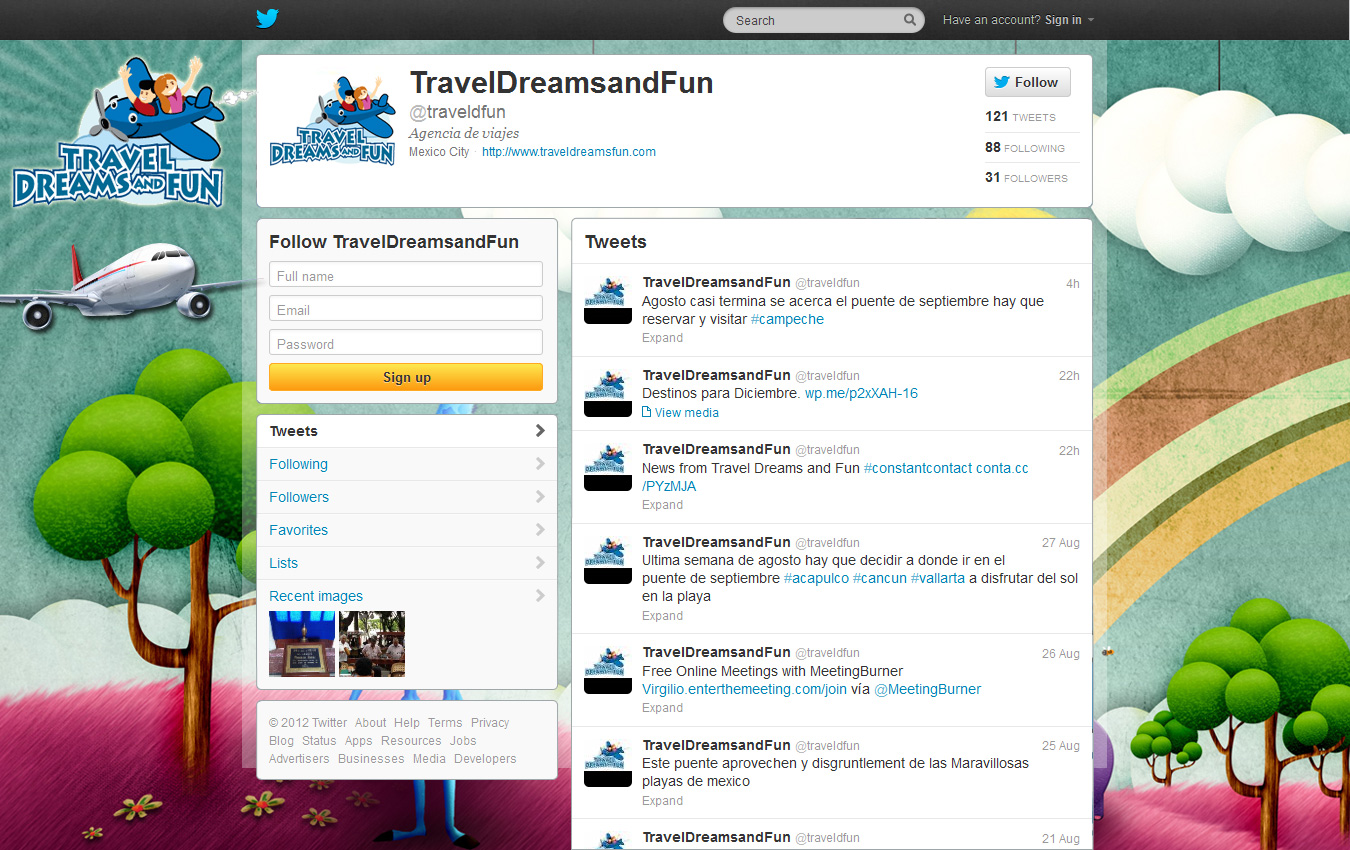View the 31 Followers count
Viewport: 1350px width, 850px height.
click(1026, 178)
